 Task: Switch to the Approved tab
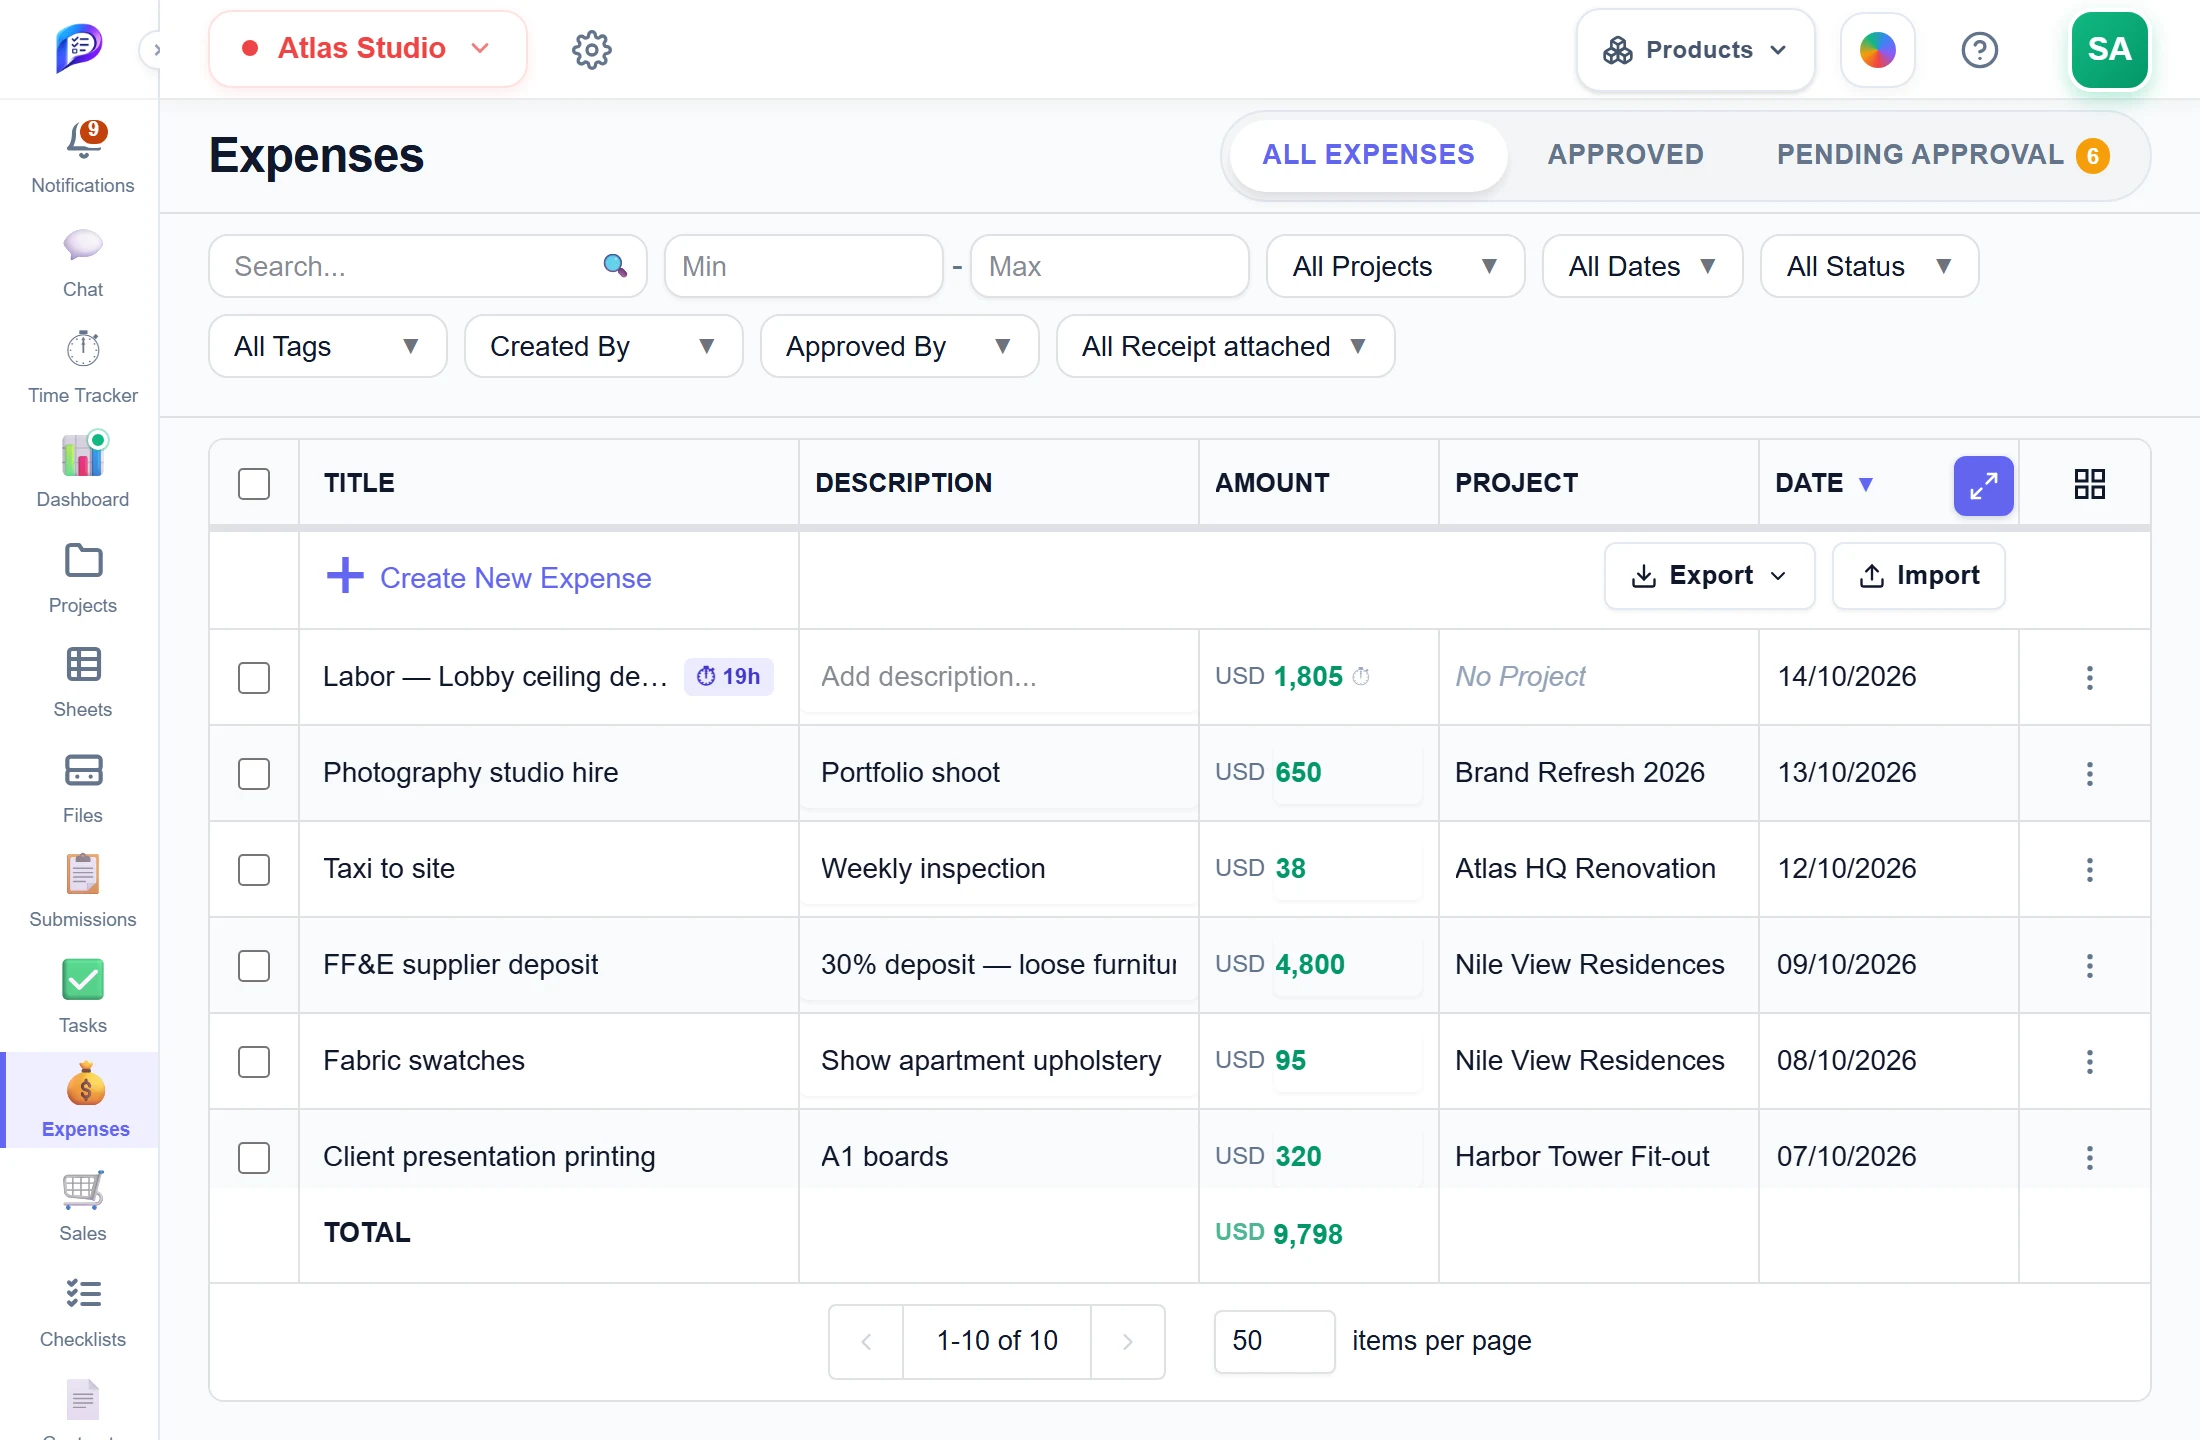[1625, 155]
